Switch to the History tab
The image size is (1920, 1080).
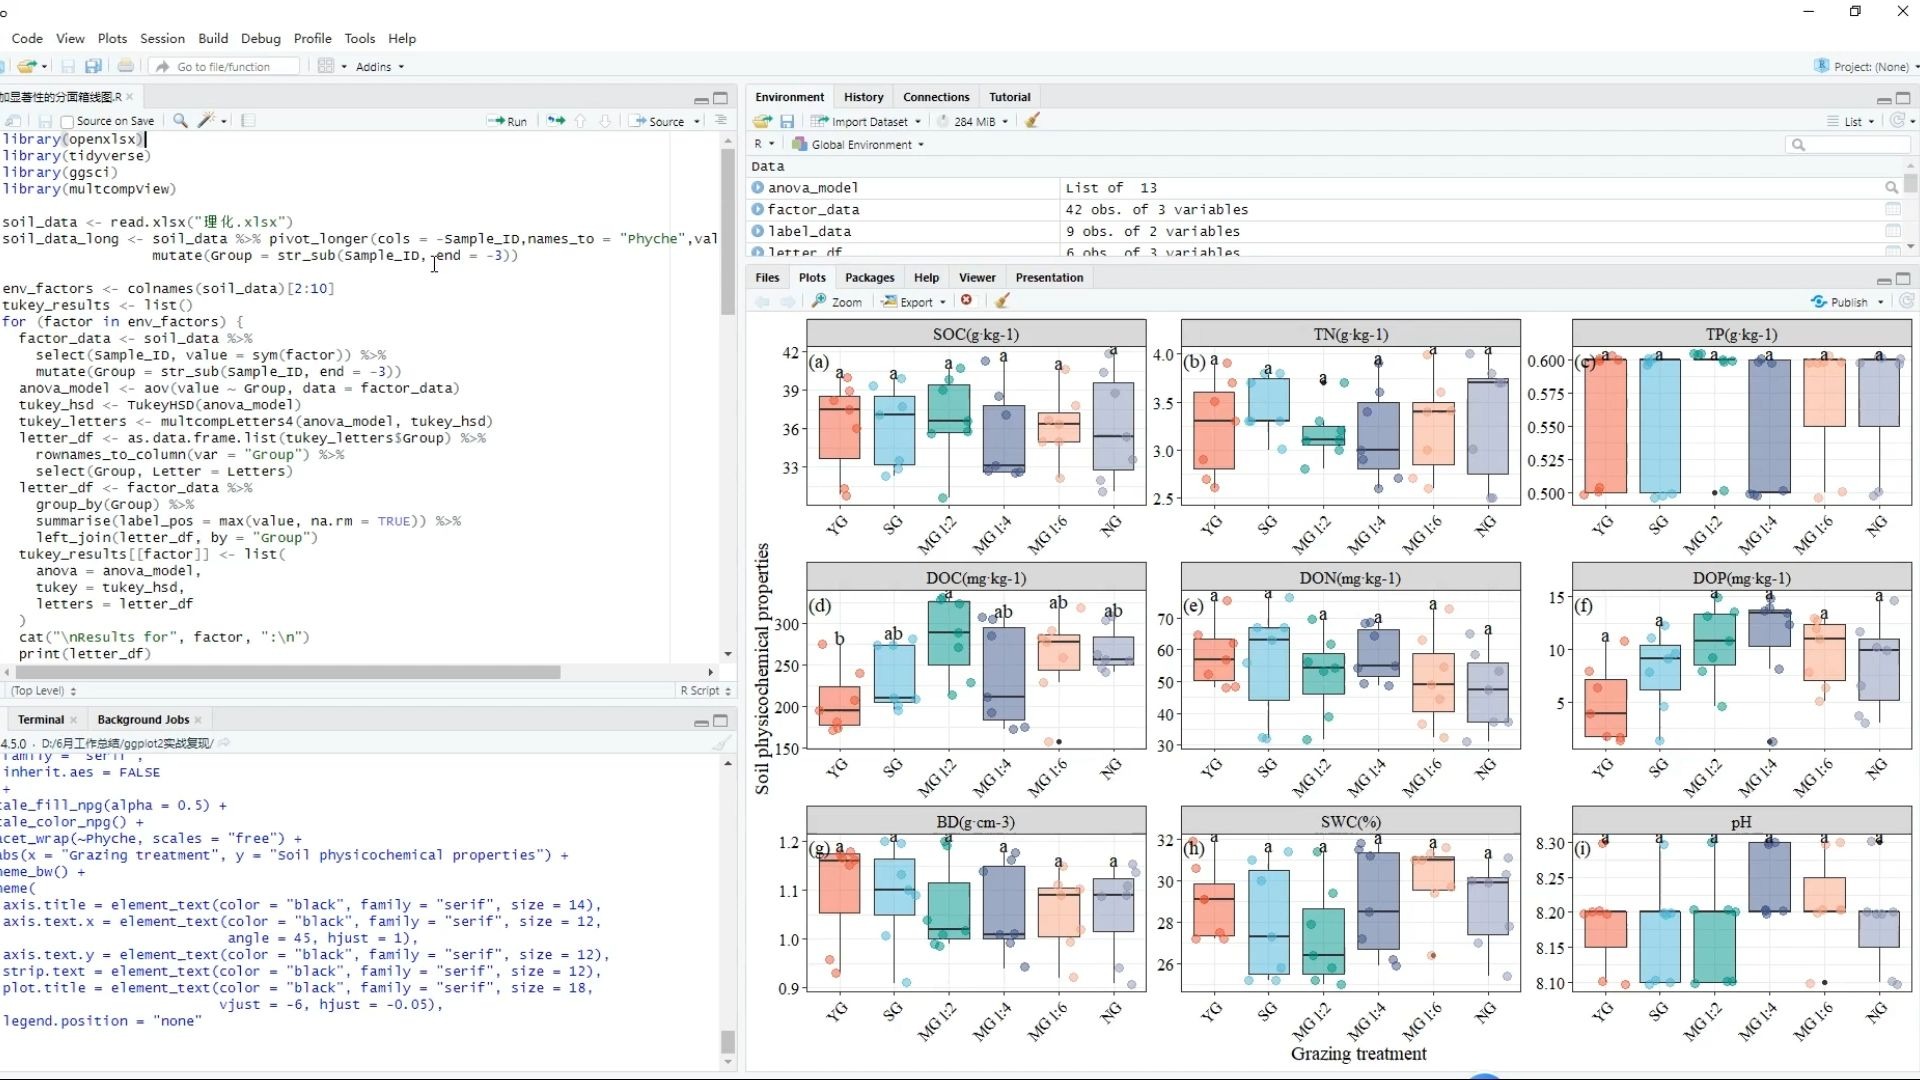pyautogui.click(x=863, y=97)
